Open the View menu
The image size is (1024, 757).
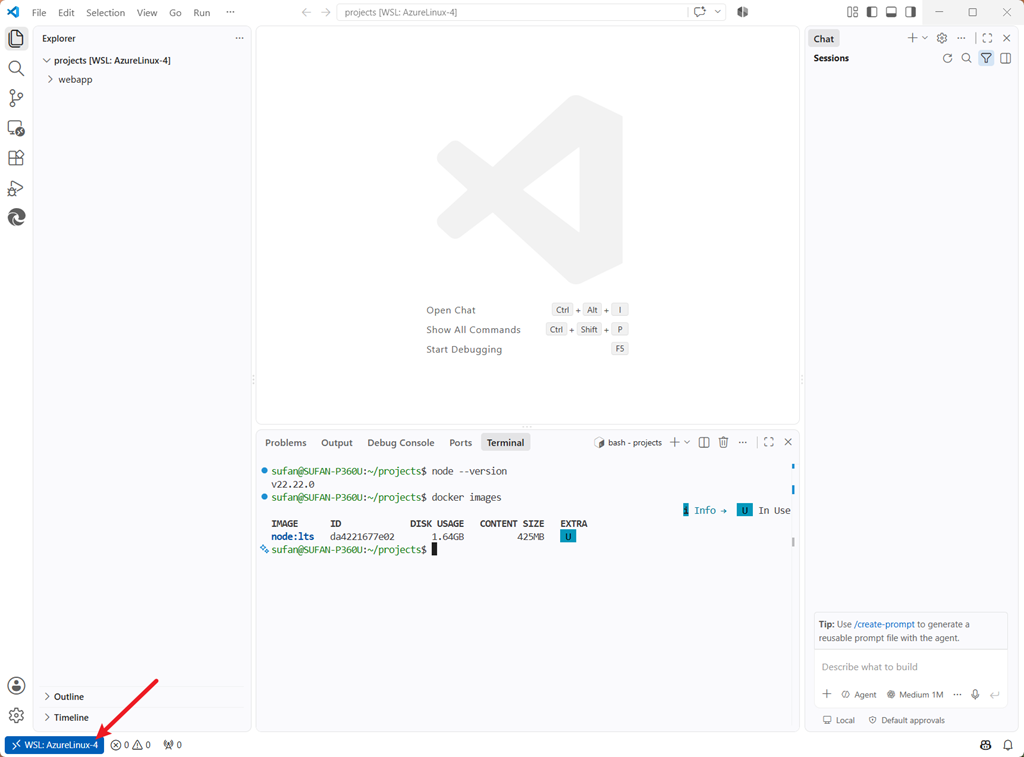[147, 12]
